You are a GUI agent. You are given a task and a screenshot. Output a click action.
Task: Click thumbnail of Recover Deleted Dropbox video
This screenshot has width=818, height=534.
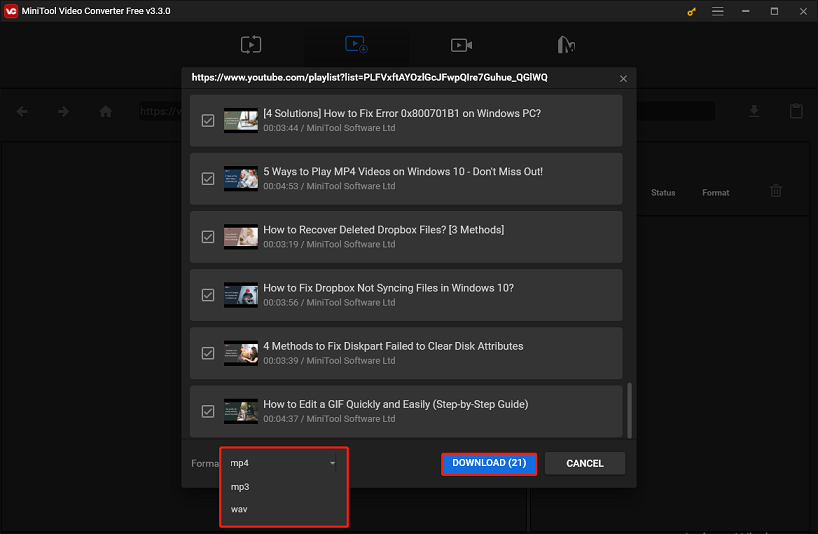241,237
